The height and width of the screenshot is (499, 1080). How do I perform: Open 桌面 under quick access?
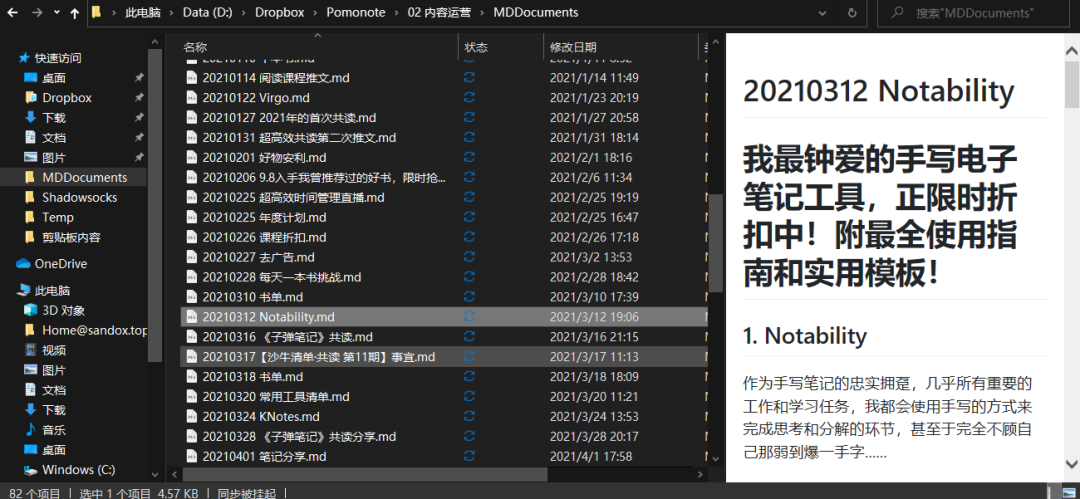(x=54, y=78)
